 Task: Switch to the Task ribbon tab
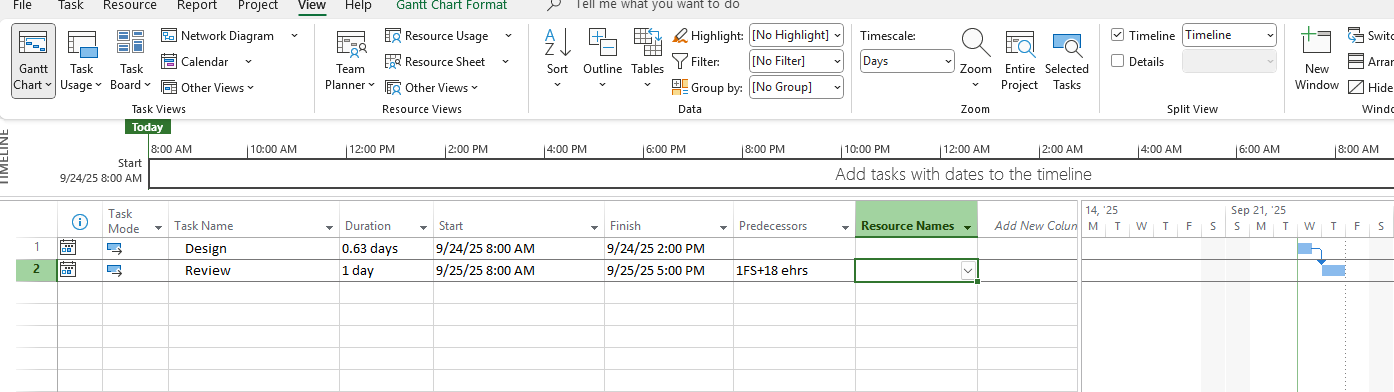[x=71, y=5]
